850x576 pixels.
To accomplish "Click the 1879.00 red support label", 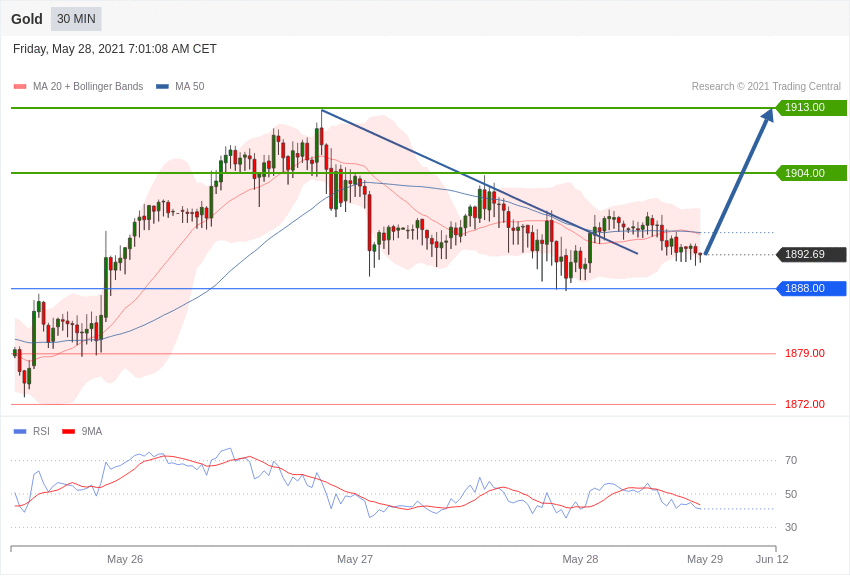I will [804, 353].
